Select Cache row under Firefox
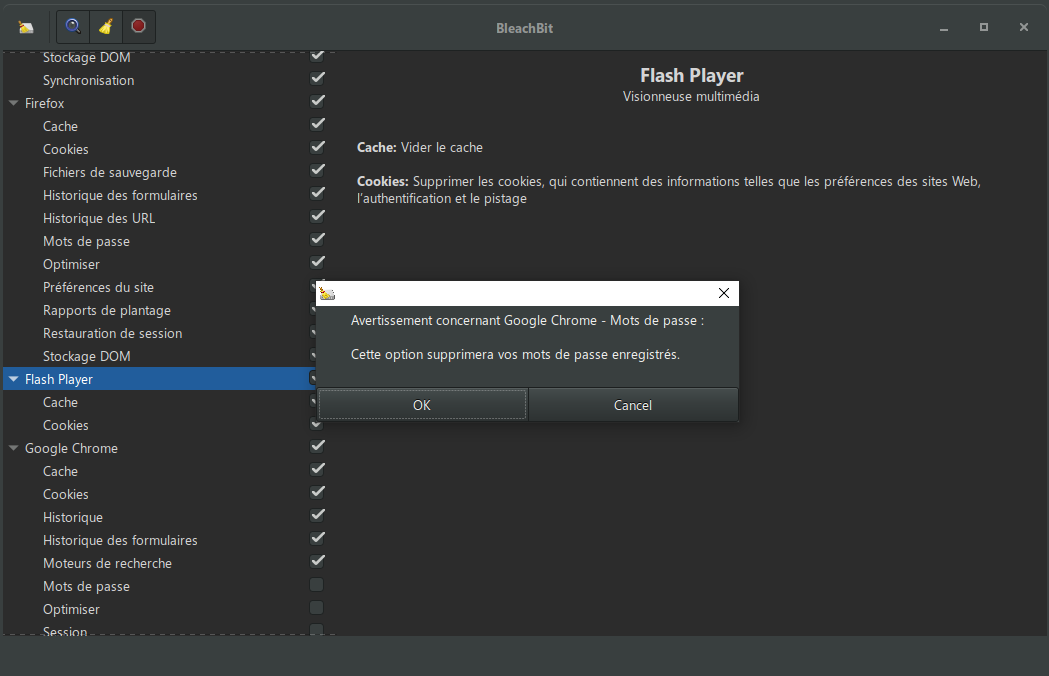Screen dimensions: 1049x676 pyautogui.click(x=60, y=126)
